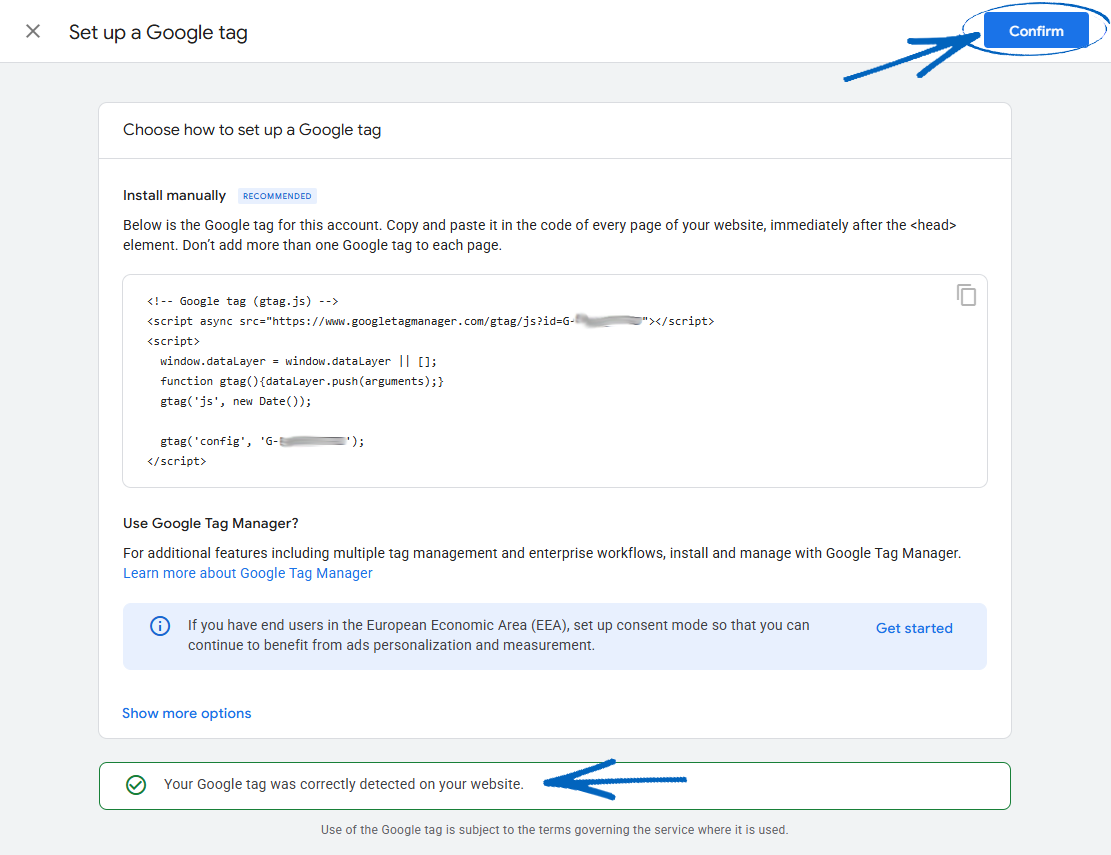Click the gtag('config' code line
The height and width of the screenshot is (855, 1111).
[261, 441]
